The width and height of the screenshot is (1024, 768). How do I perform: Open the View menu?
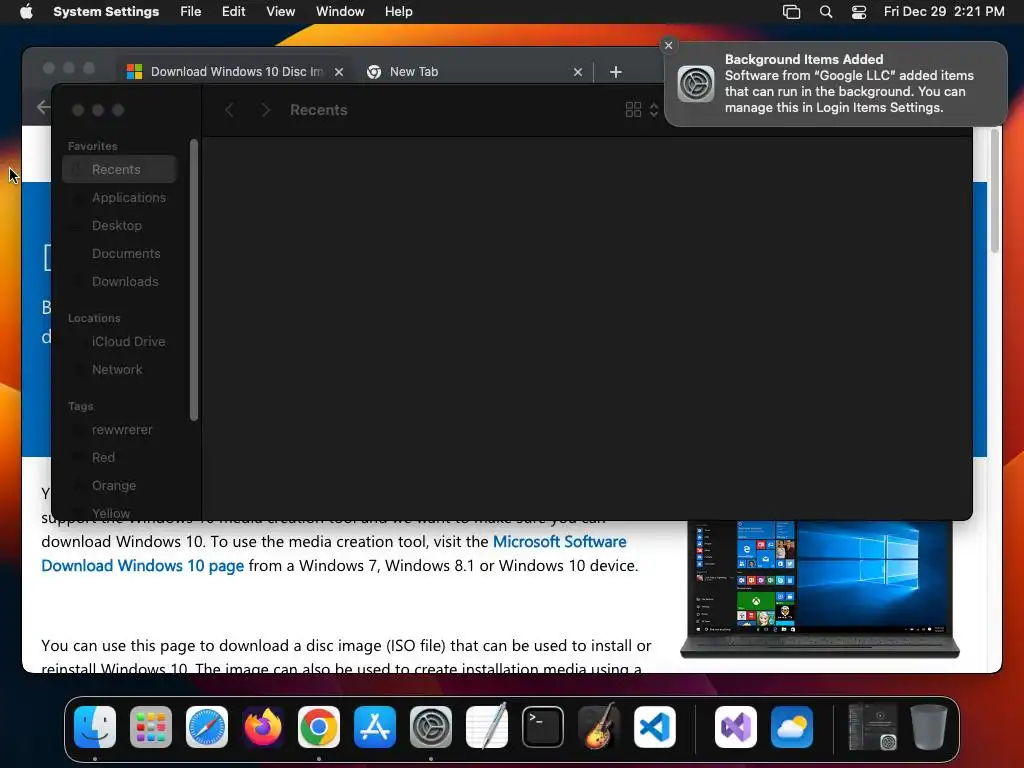point(281,12)
